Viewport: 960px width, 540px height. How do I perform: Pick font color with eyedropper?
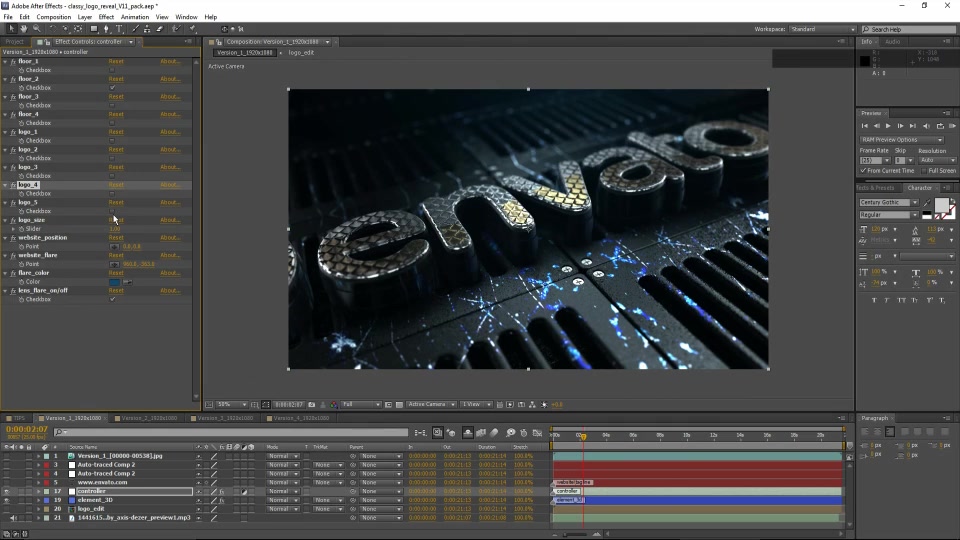coord(927,203)
